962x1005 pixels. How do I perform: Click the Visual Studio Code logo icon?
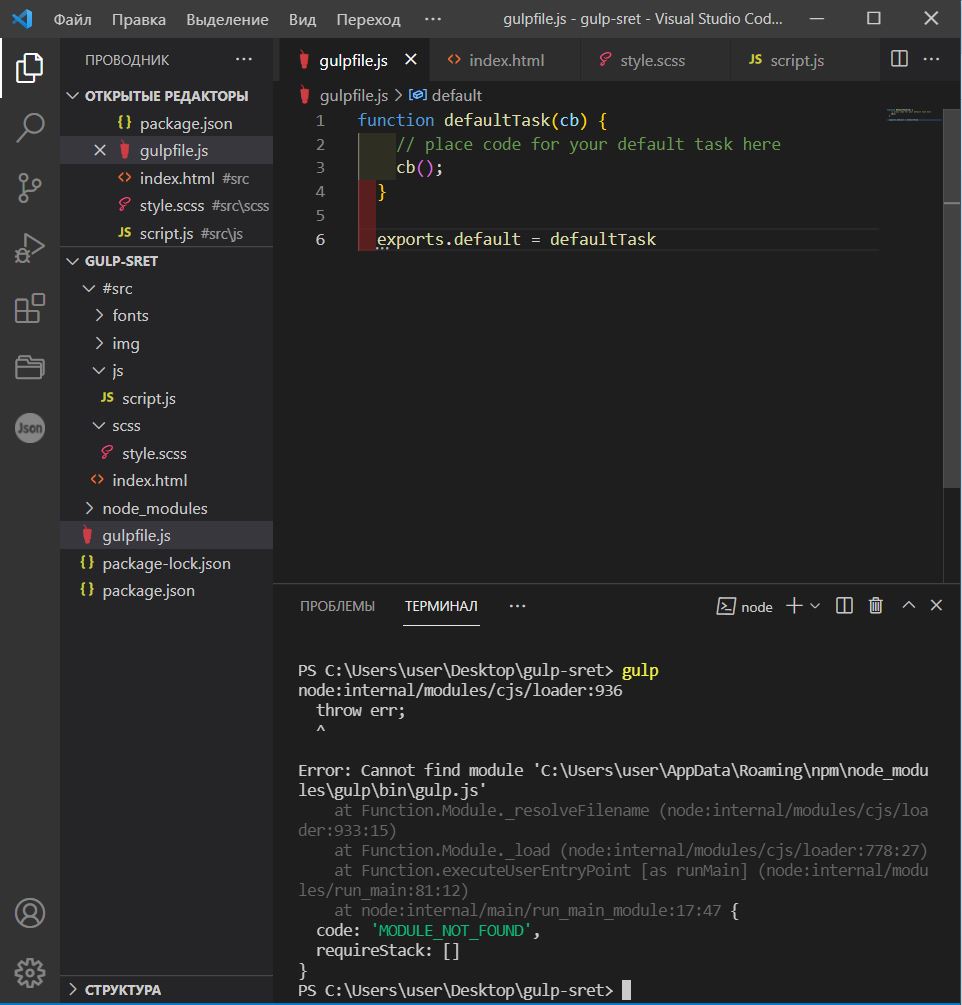[x=22, y=19]
